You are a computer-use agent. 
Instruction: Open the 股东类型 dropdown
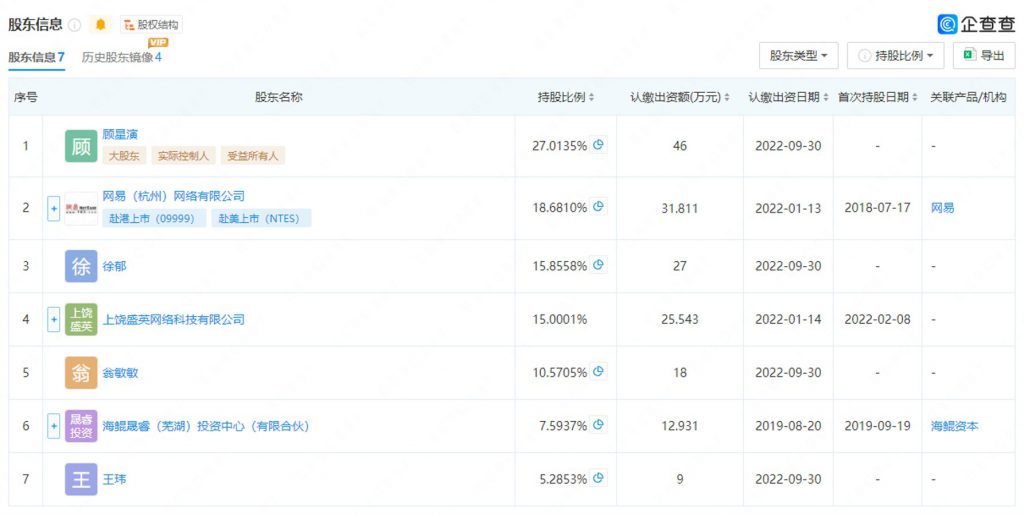pyautogui.click(x=798, y=55)
